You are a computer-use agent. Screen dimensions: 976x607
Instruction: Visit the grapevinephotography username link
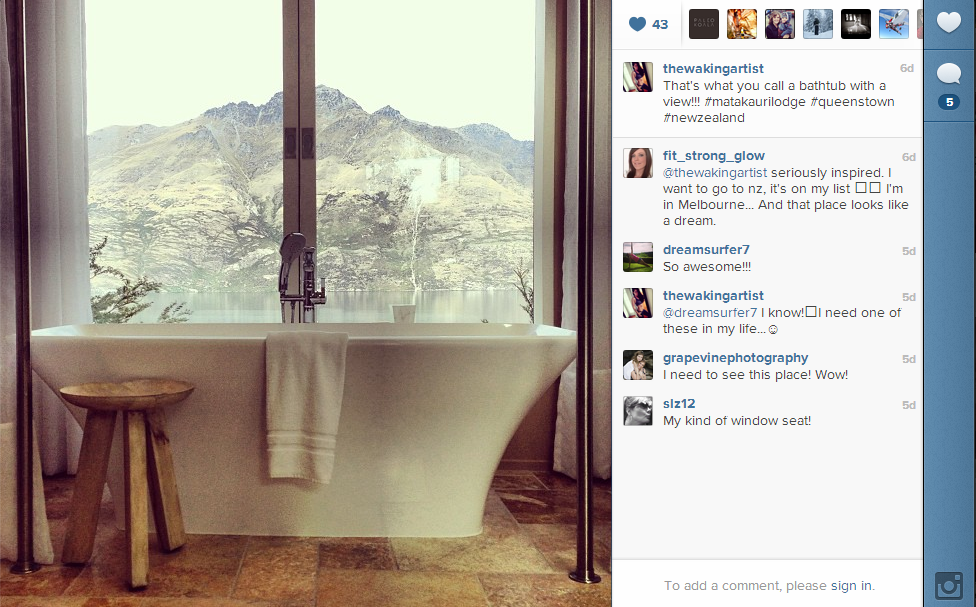tap(735, 358)
